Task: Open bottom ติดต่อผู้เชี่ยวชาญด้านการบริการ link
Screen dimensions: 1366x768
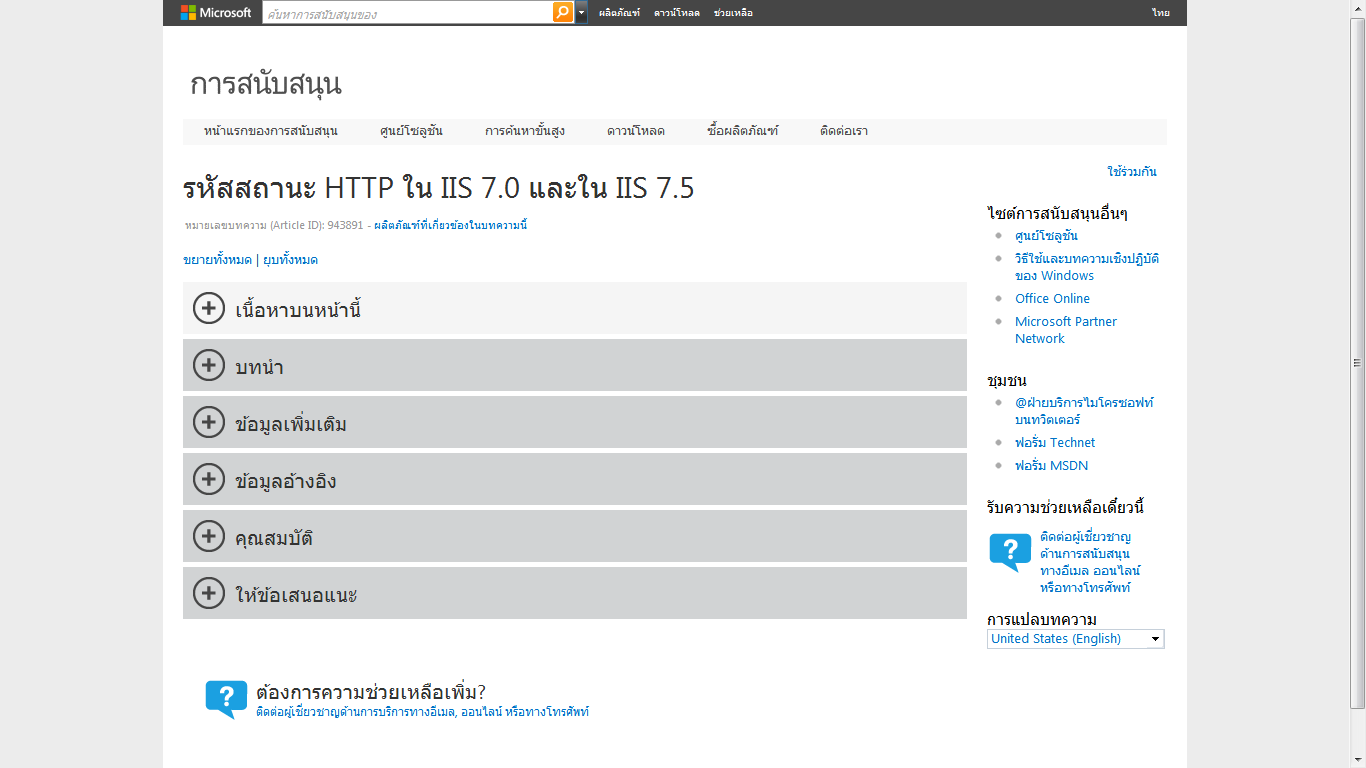Action: point(422,712)
